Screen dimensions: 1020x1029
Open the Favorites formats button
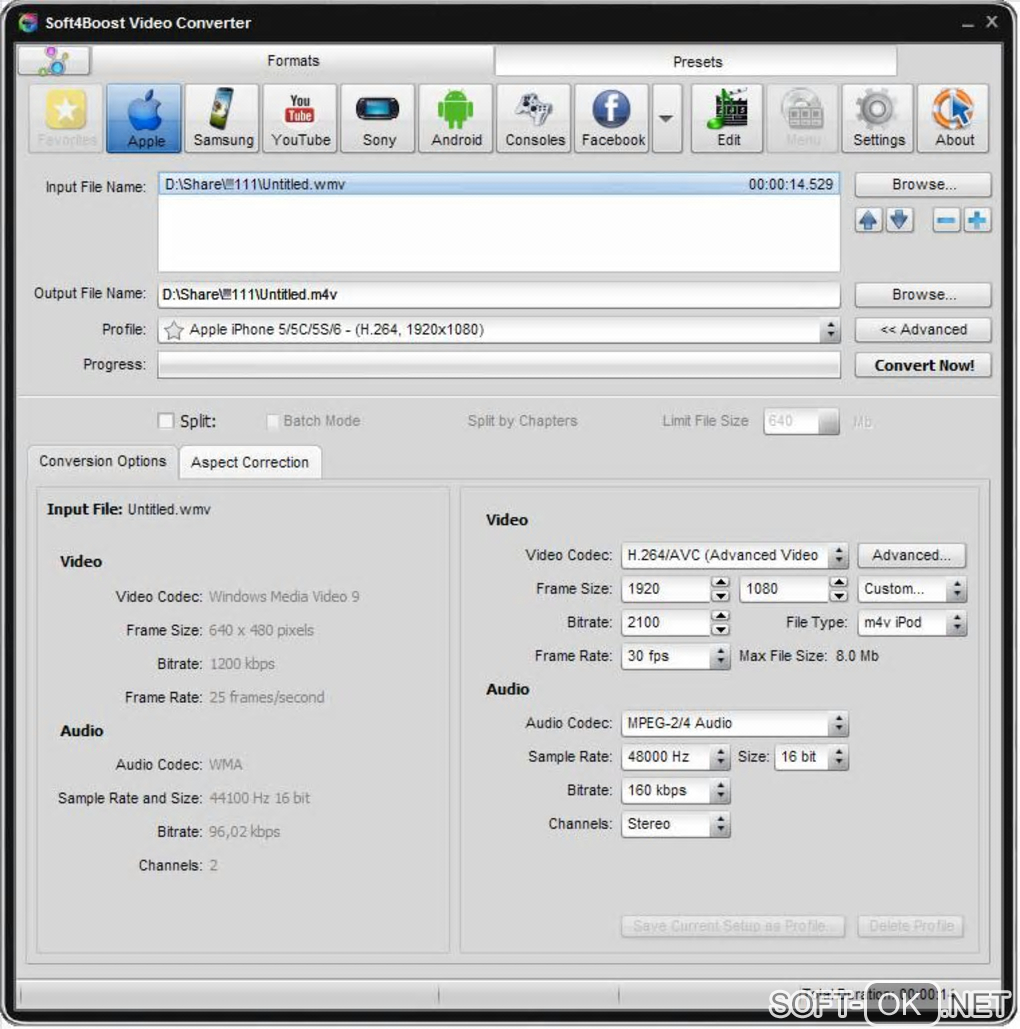[x=66, y=119]
